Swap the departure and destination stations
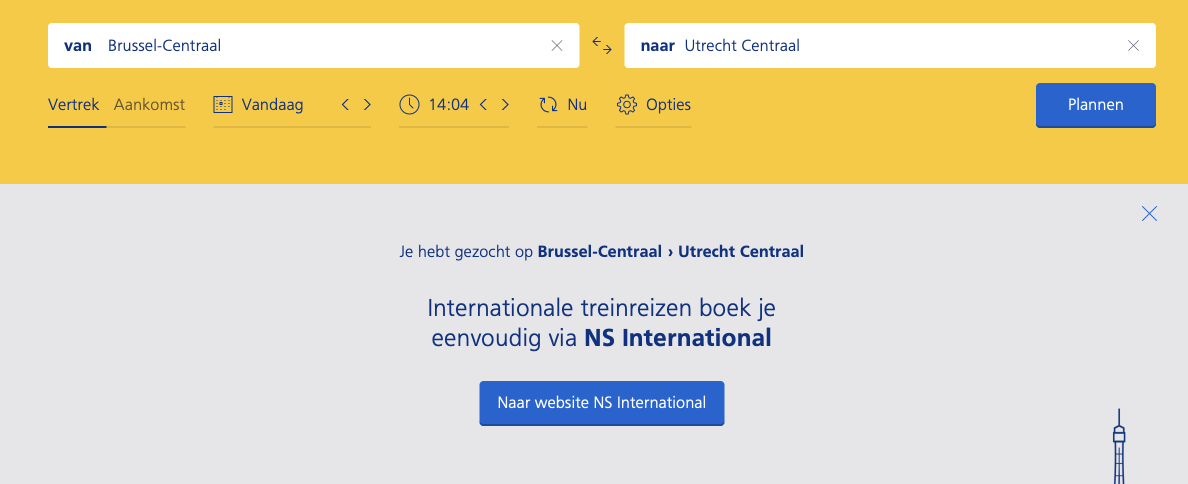 (602, 45)
